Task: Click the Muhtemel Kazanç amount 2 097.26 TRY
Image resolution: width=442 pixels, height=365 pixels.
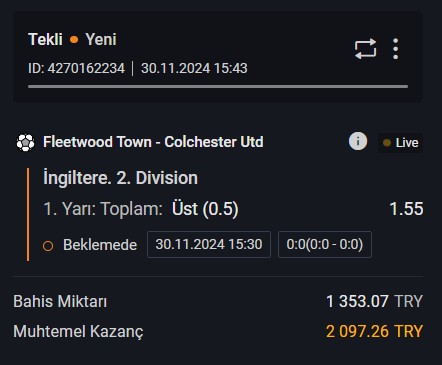Action: coord(374,332)
